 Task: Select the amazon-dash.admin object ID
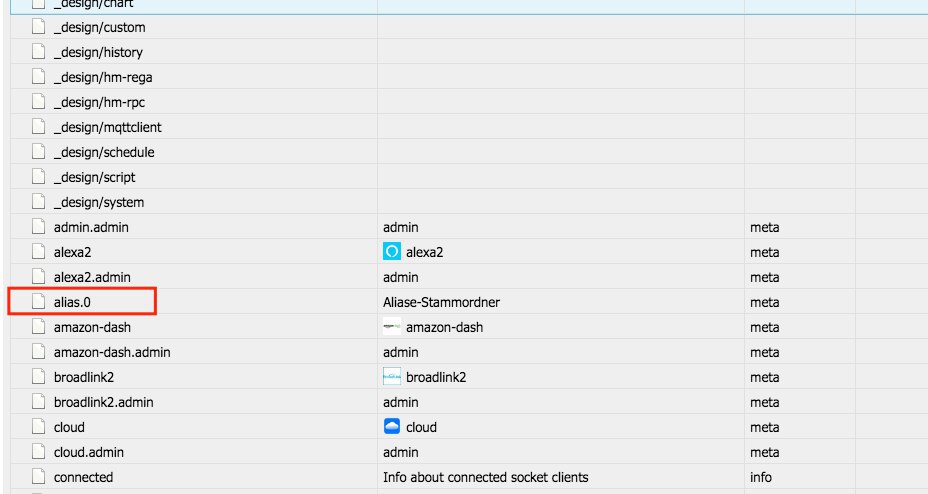click(112, 352)
